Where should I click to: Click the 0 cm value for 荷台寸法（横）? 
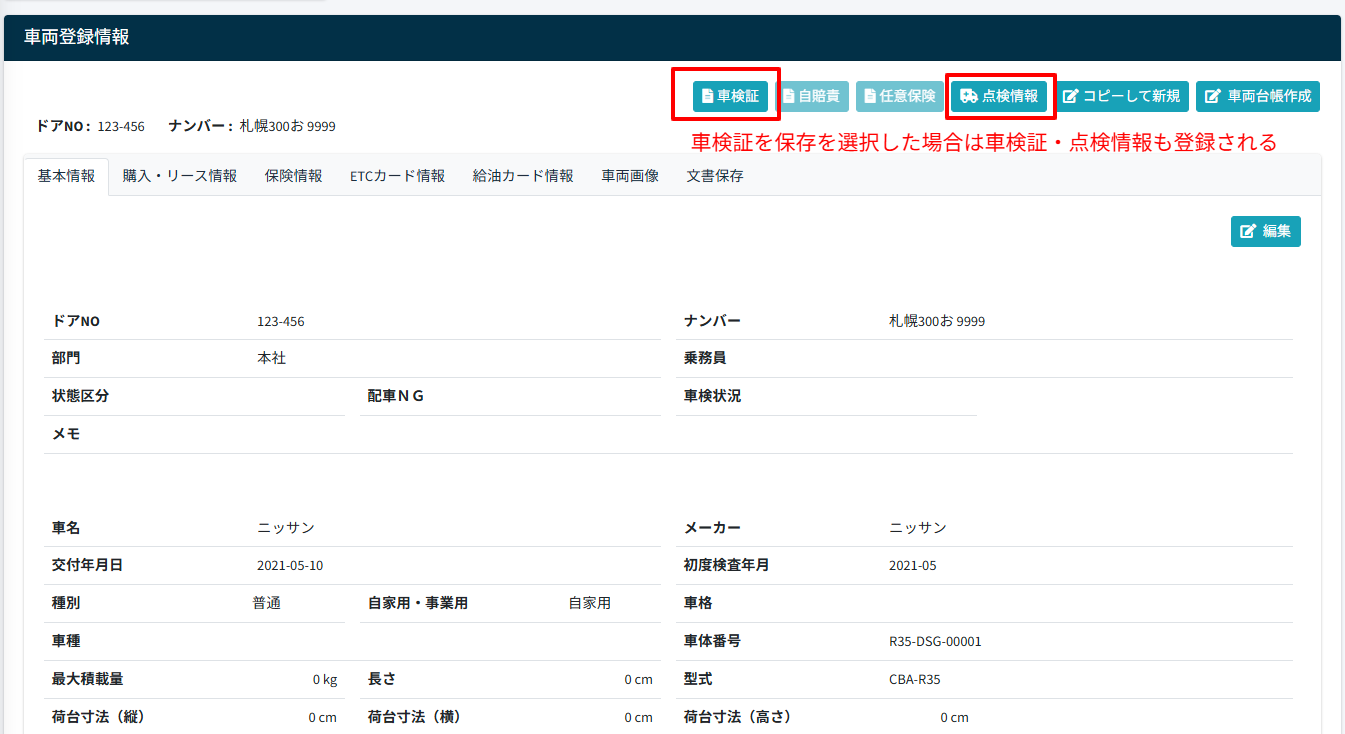click(x=639, y=718)
